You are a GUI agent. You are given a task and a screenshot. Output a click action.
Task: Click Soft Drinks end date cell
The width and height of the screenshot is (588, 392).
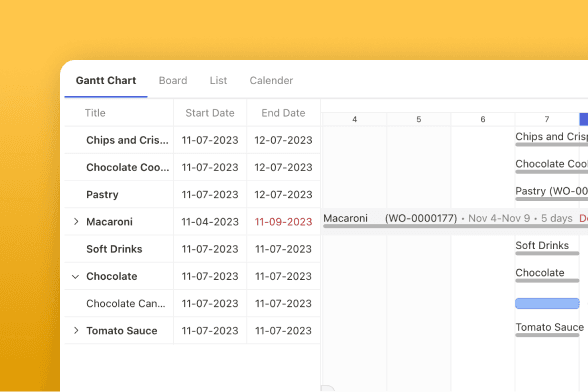pos(284,249)
